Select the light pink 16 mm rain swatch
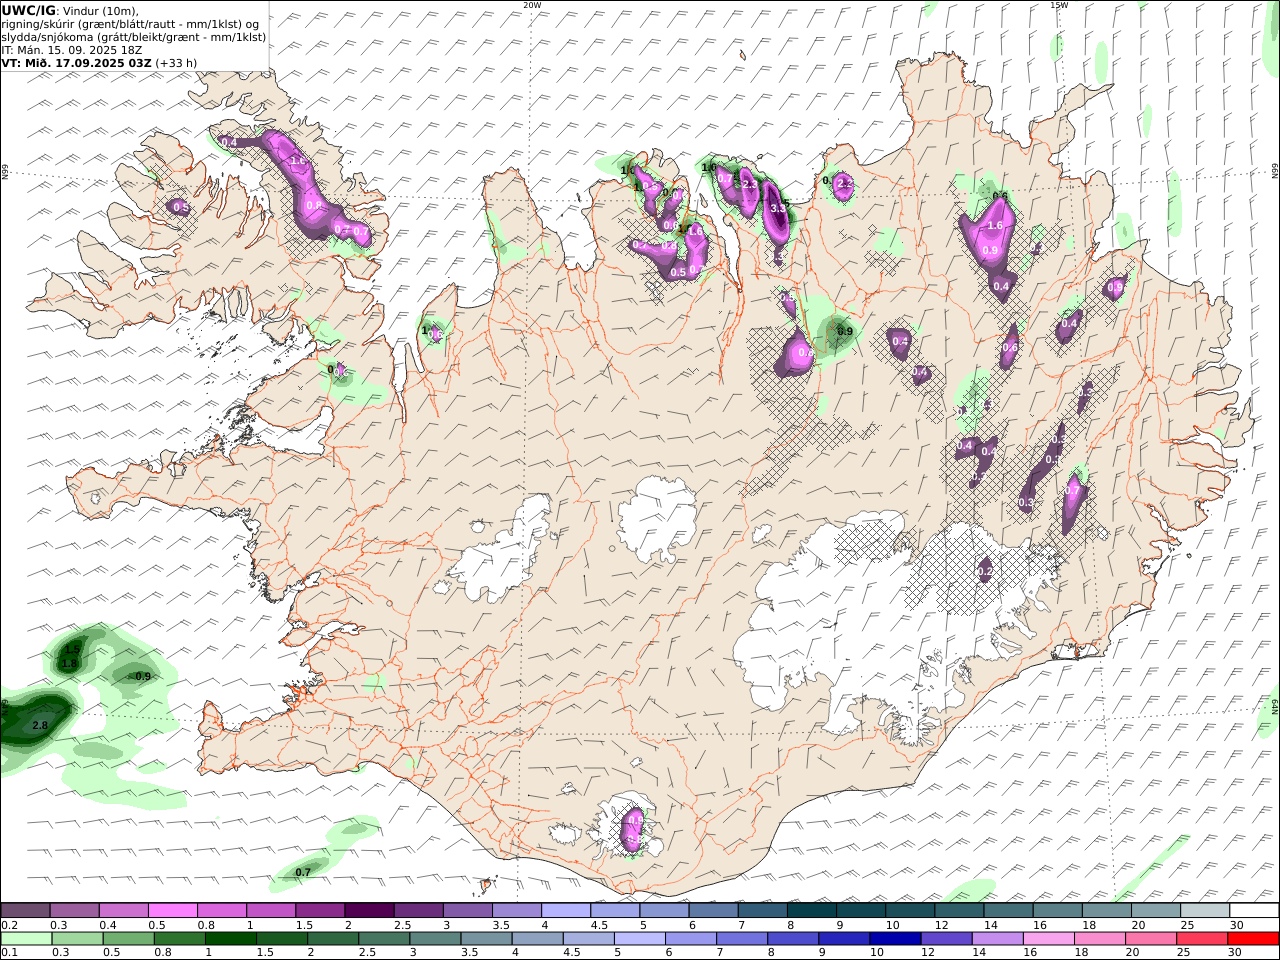The height and width of the screenshot is (960, 1280). point(1048,939)
